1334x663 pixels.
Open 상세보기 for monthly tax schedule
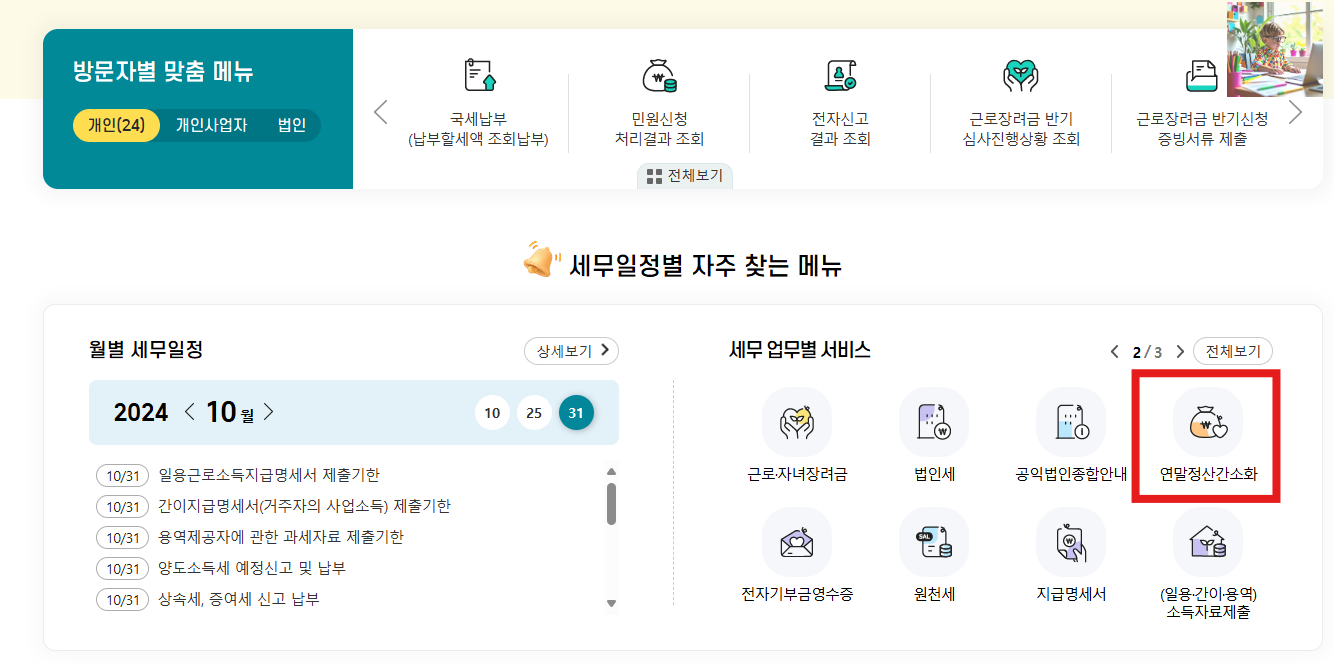(571, 351)
